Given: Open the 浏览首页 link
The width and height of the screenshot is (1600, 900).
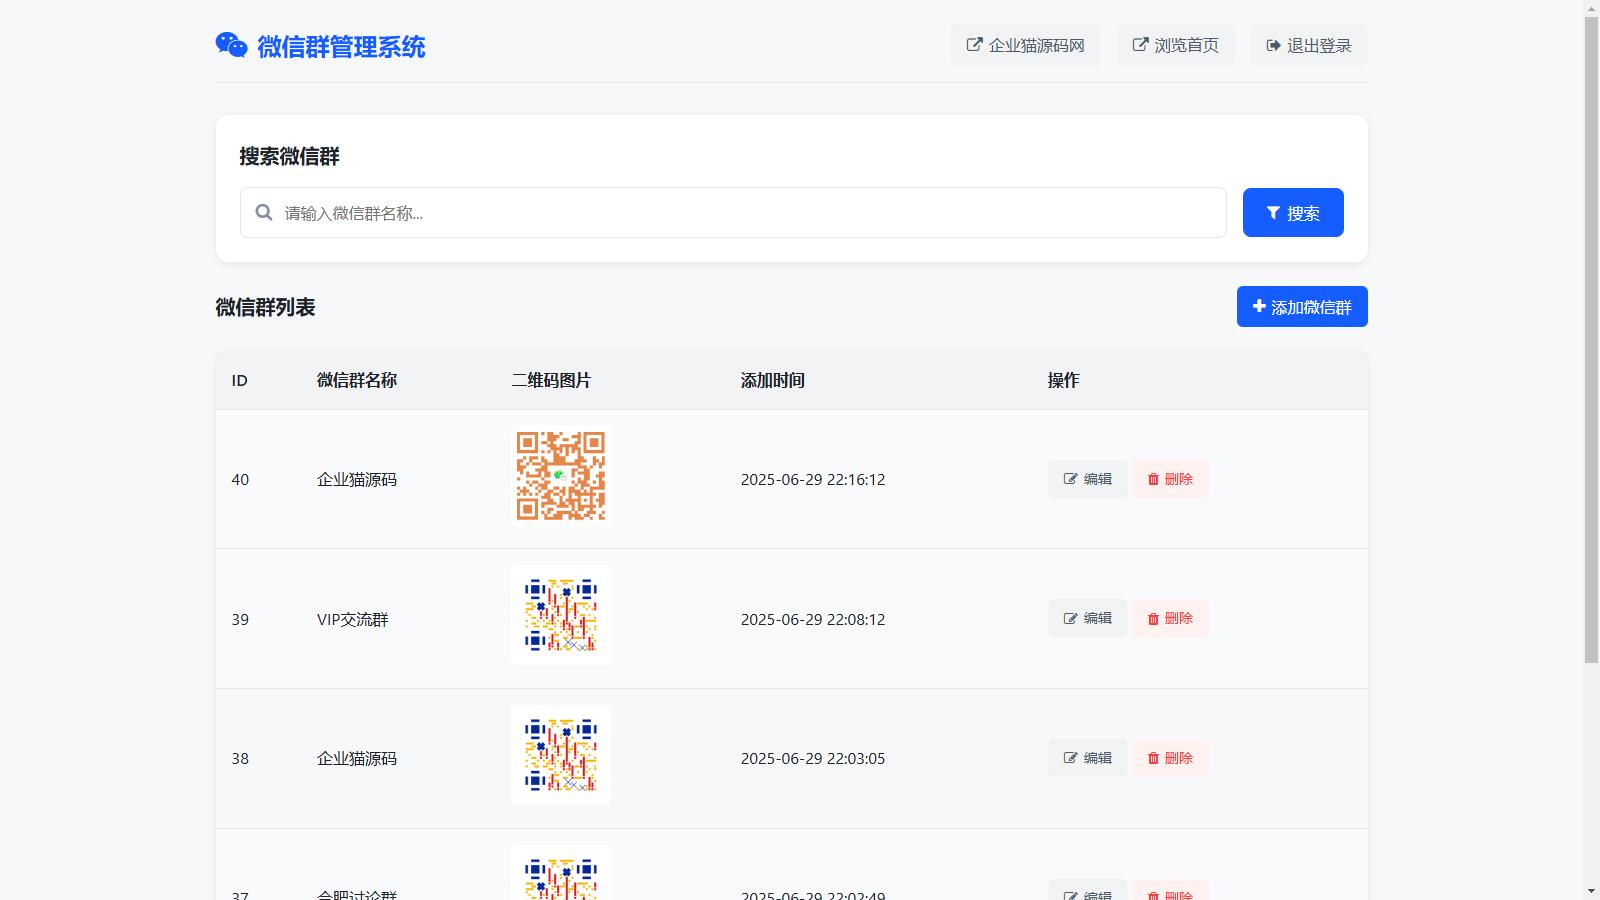Looking at the screenshot, I should coord(1175,45).
